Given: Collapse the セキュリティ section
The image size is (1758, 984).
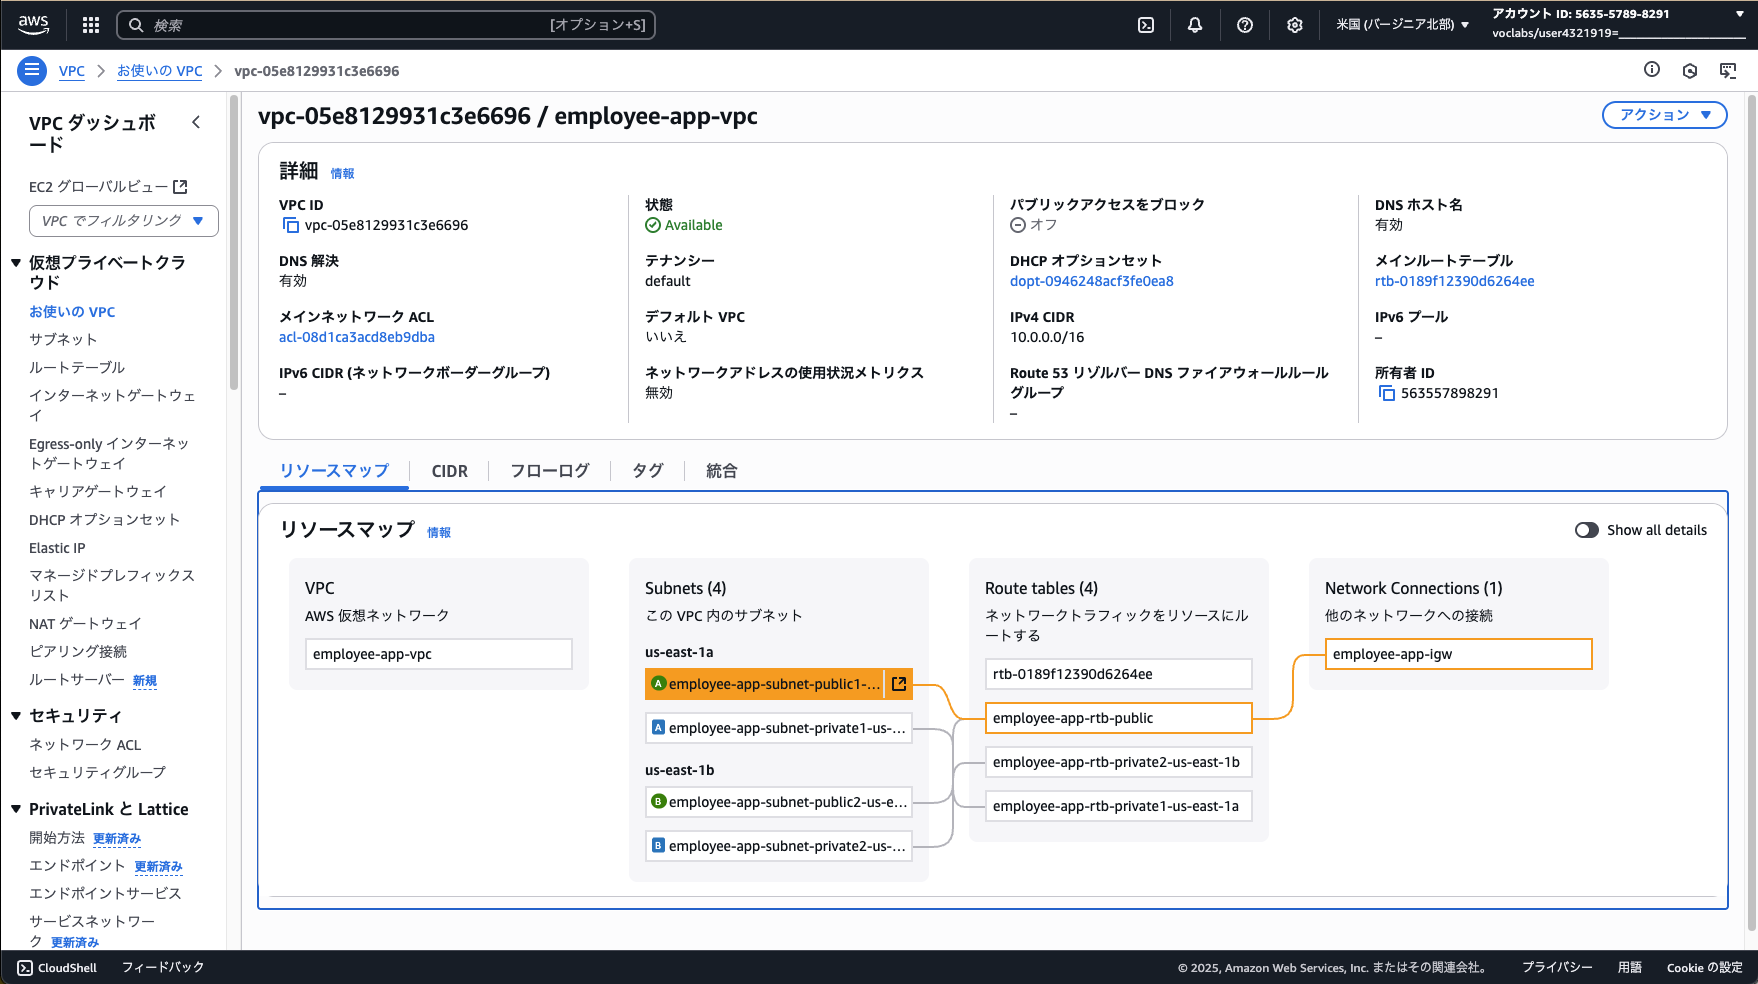Looking at the screenshot, I should [16, 716].
